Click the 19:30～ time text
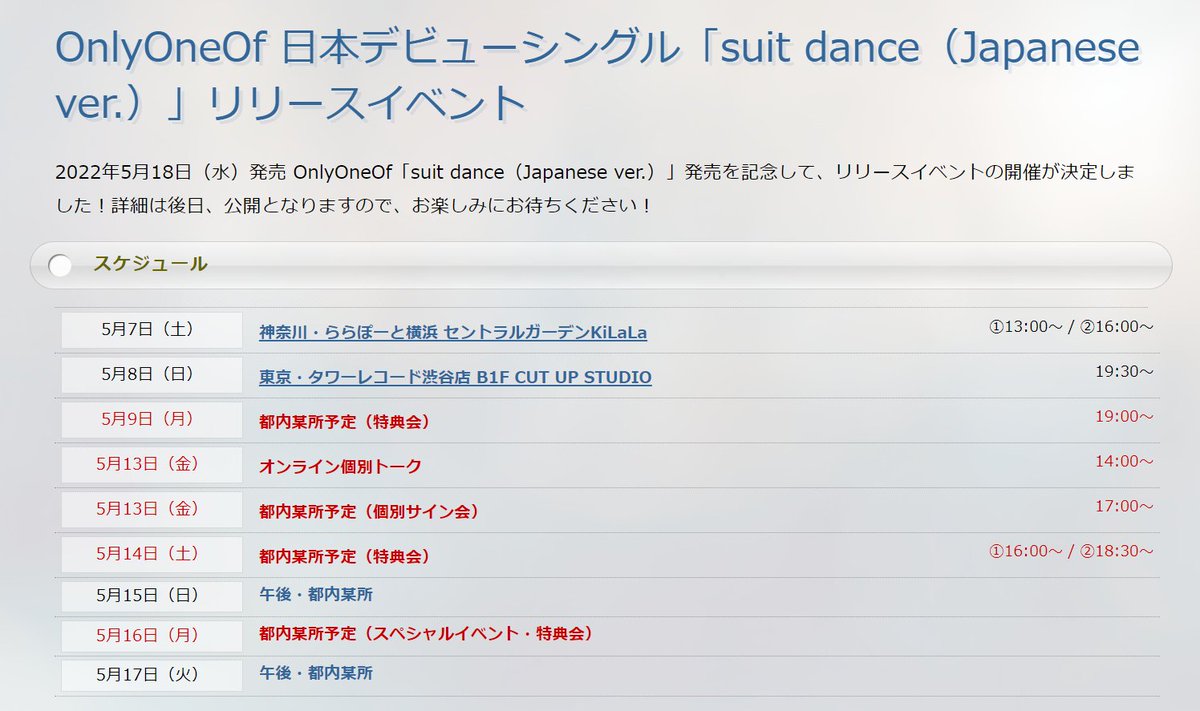This screenshot has height=711, width=1200. tap(1125, 371)
